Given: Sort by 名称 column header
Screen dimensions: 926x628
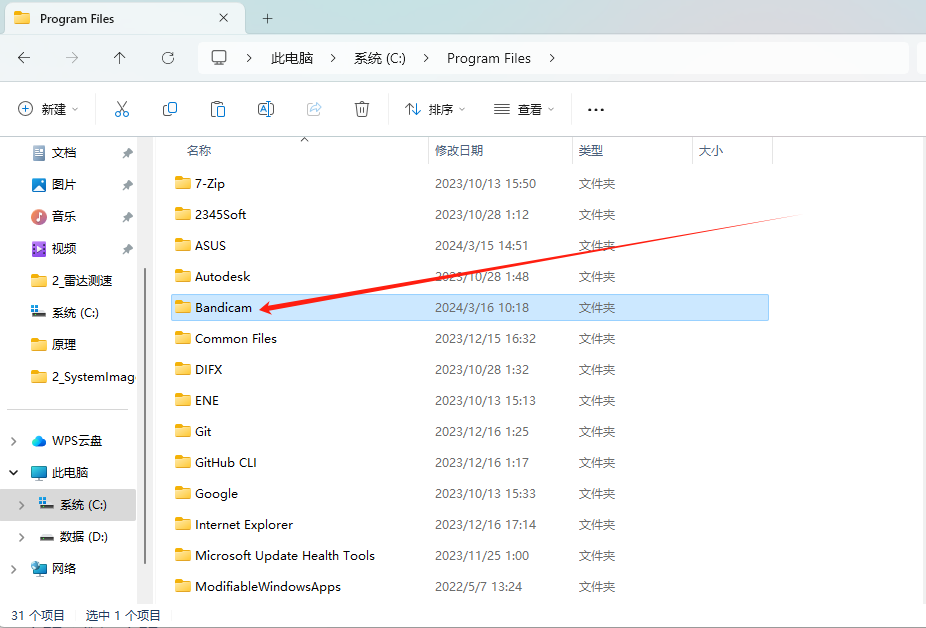Looking at the screenshot, I should click(199, 151).
